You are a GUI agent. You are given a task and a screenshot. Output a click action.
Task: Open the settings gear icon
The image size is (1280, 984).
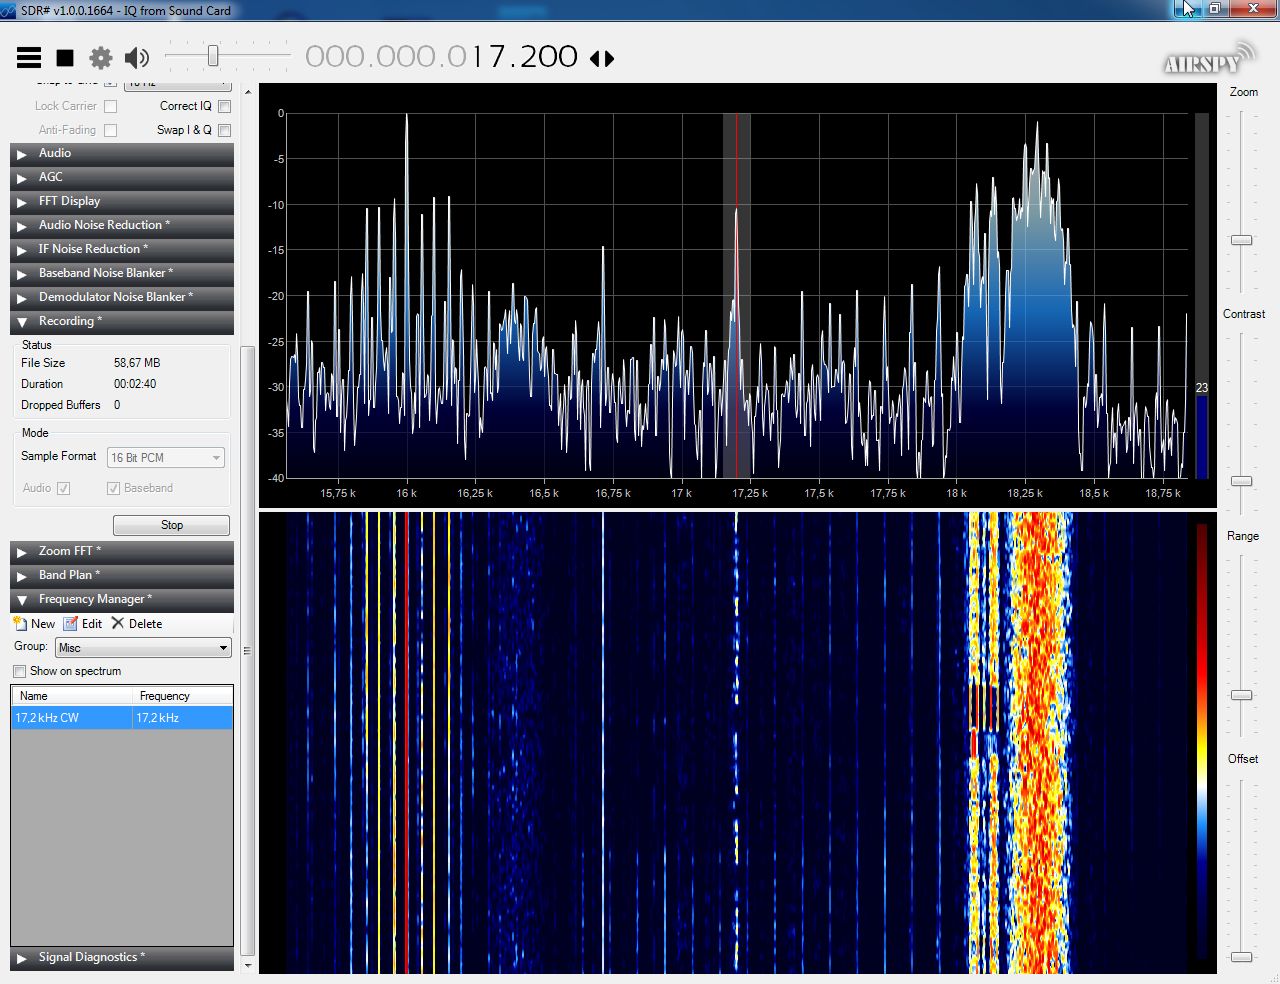pyautogui.click(x=101, y=58)
